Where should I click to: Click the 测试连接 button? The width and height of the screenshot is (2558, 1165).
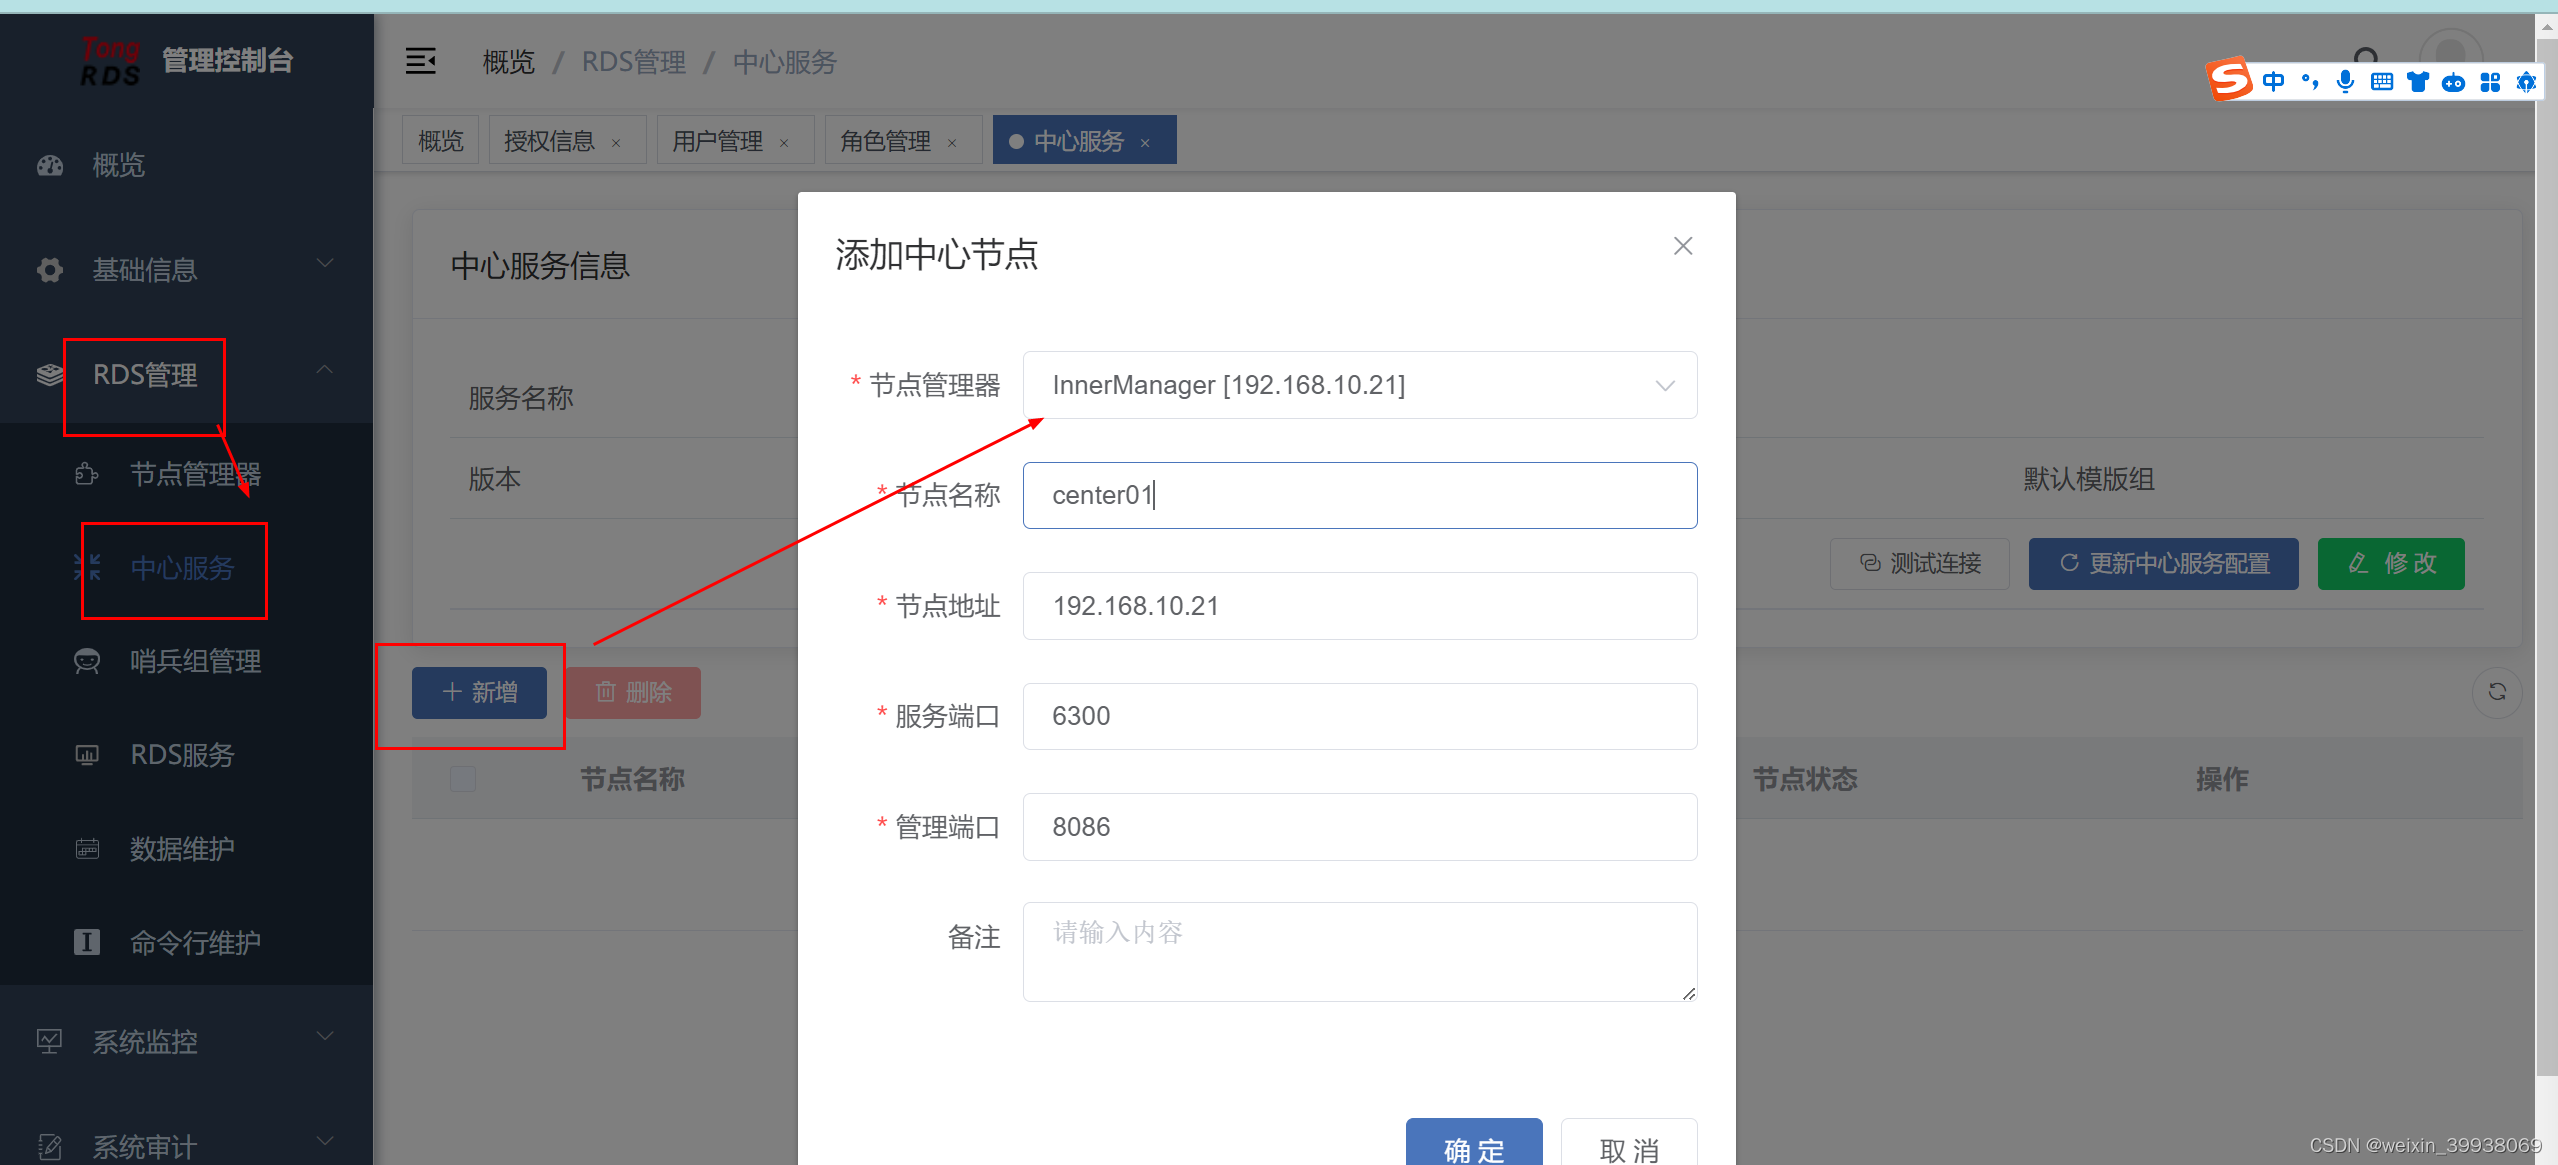pos(1920,564)
